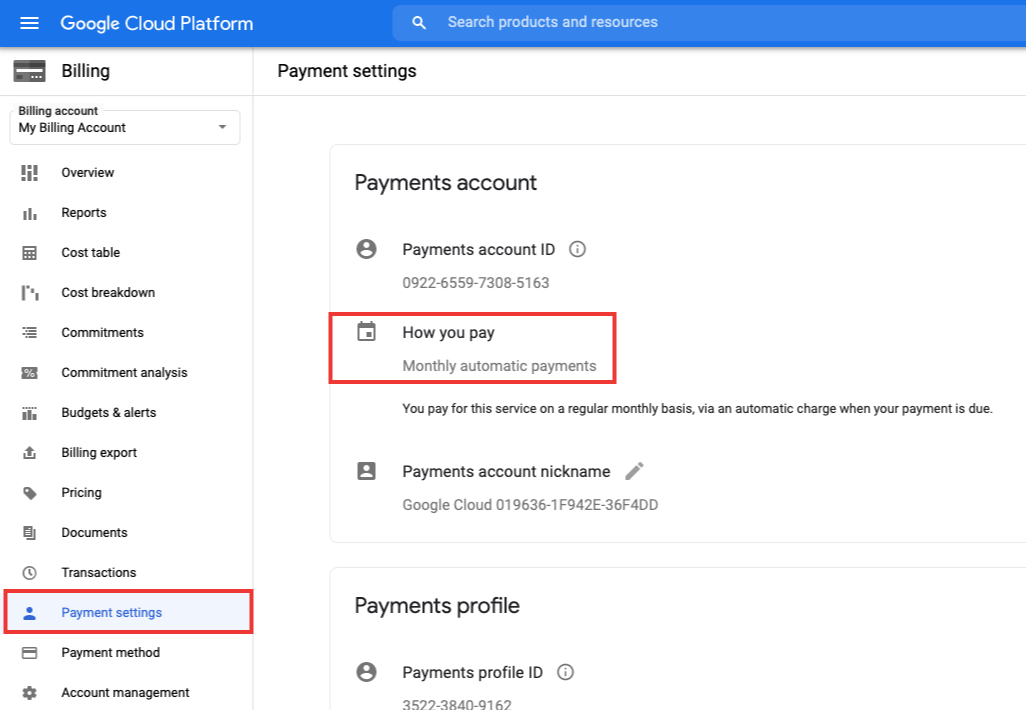
Task: Open the Pricing page
Action: [82, 493]
